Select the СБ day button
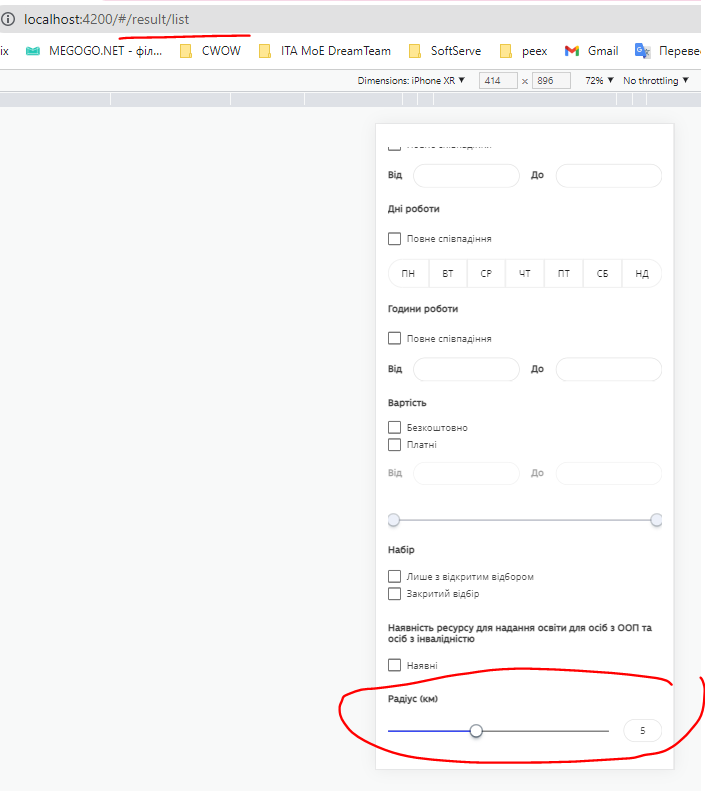This screenshot has height=791, width=705. 603,273
